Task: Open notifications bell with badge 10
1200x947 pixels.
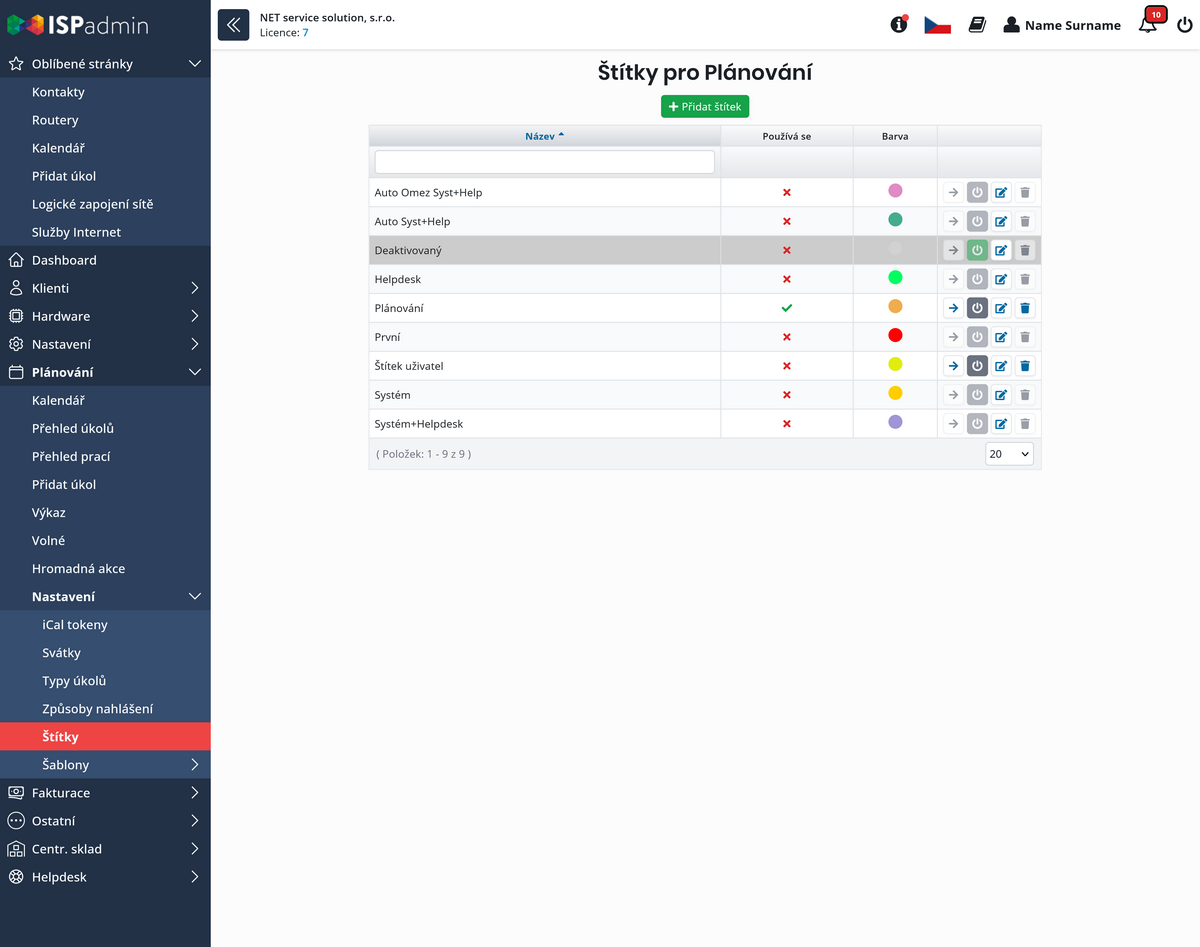Action: click(x=1148, y=25)
